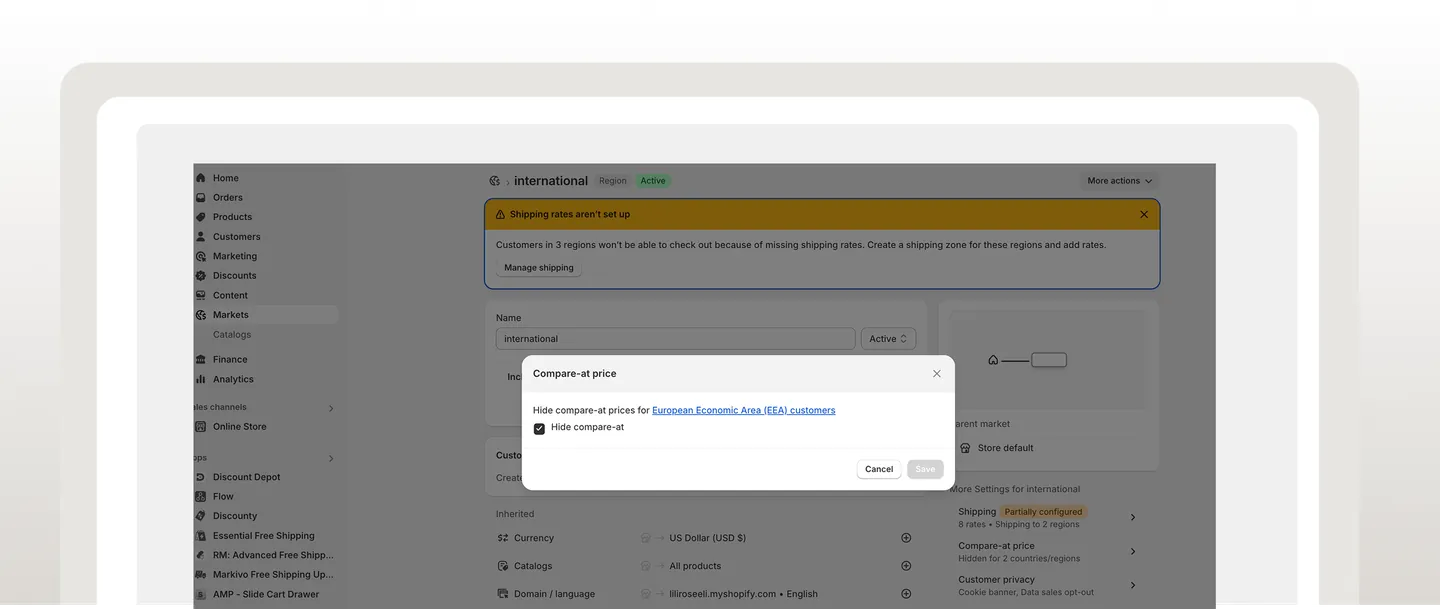Image resolution: width=1440 pixels, height=609 pixels.
Task: Open the European Economic Area customers link
Action: pos(744,410)
